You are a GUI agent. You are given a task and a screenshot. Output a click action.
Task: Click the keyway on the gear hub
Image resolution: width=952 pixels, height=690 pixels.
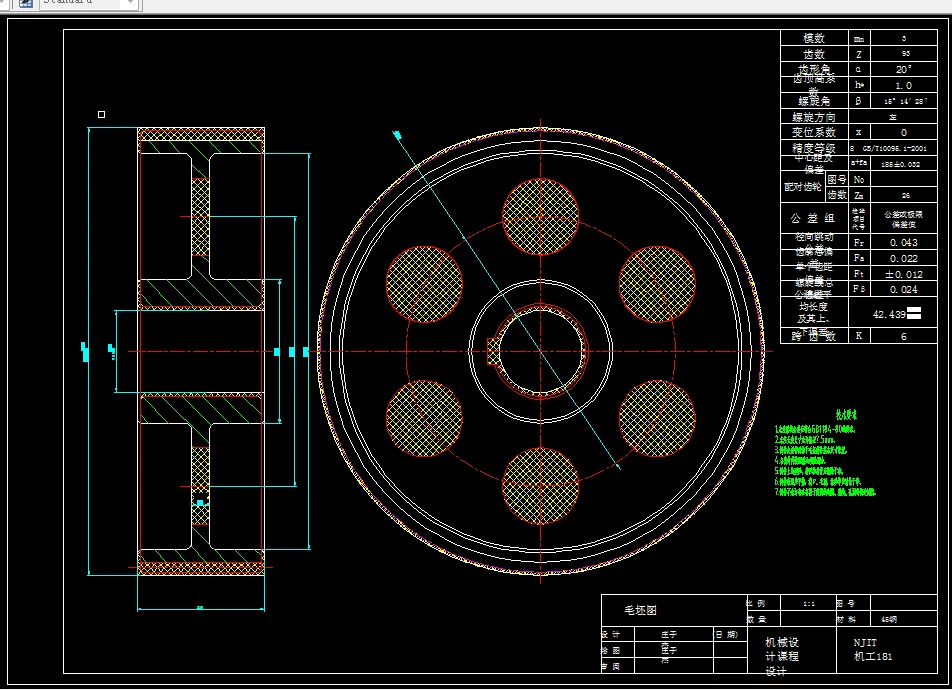pyautogui.click(x=493, y=352)
